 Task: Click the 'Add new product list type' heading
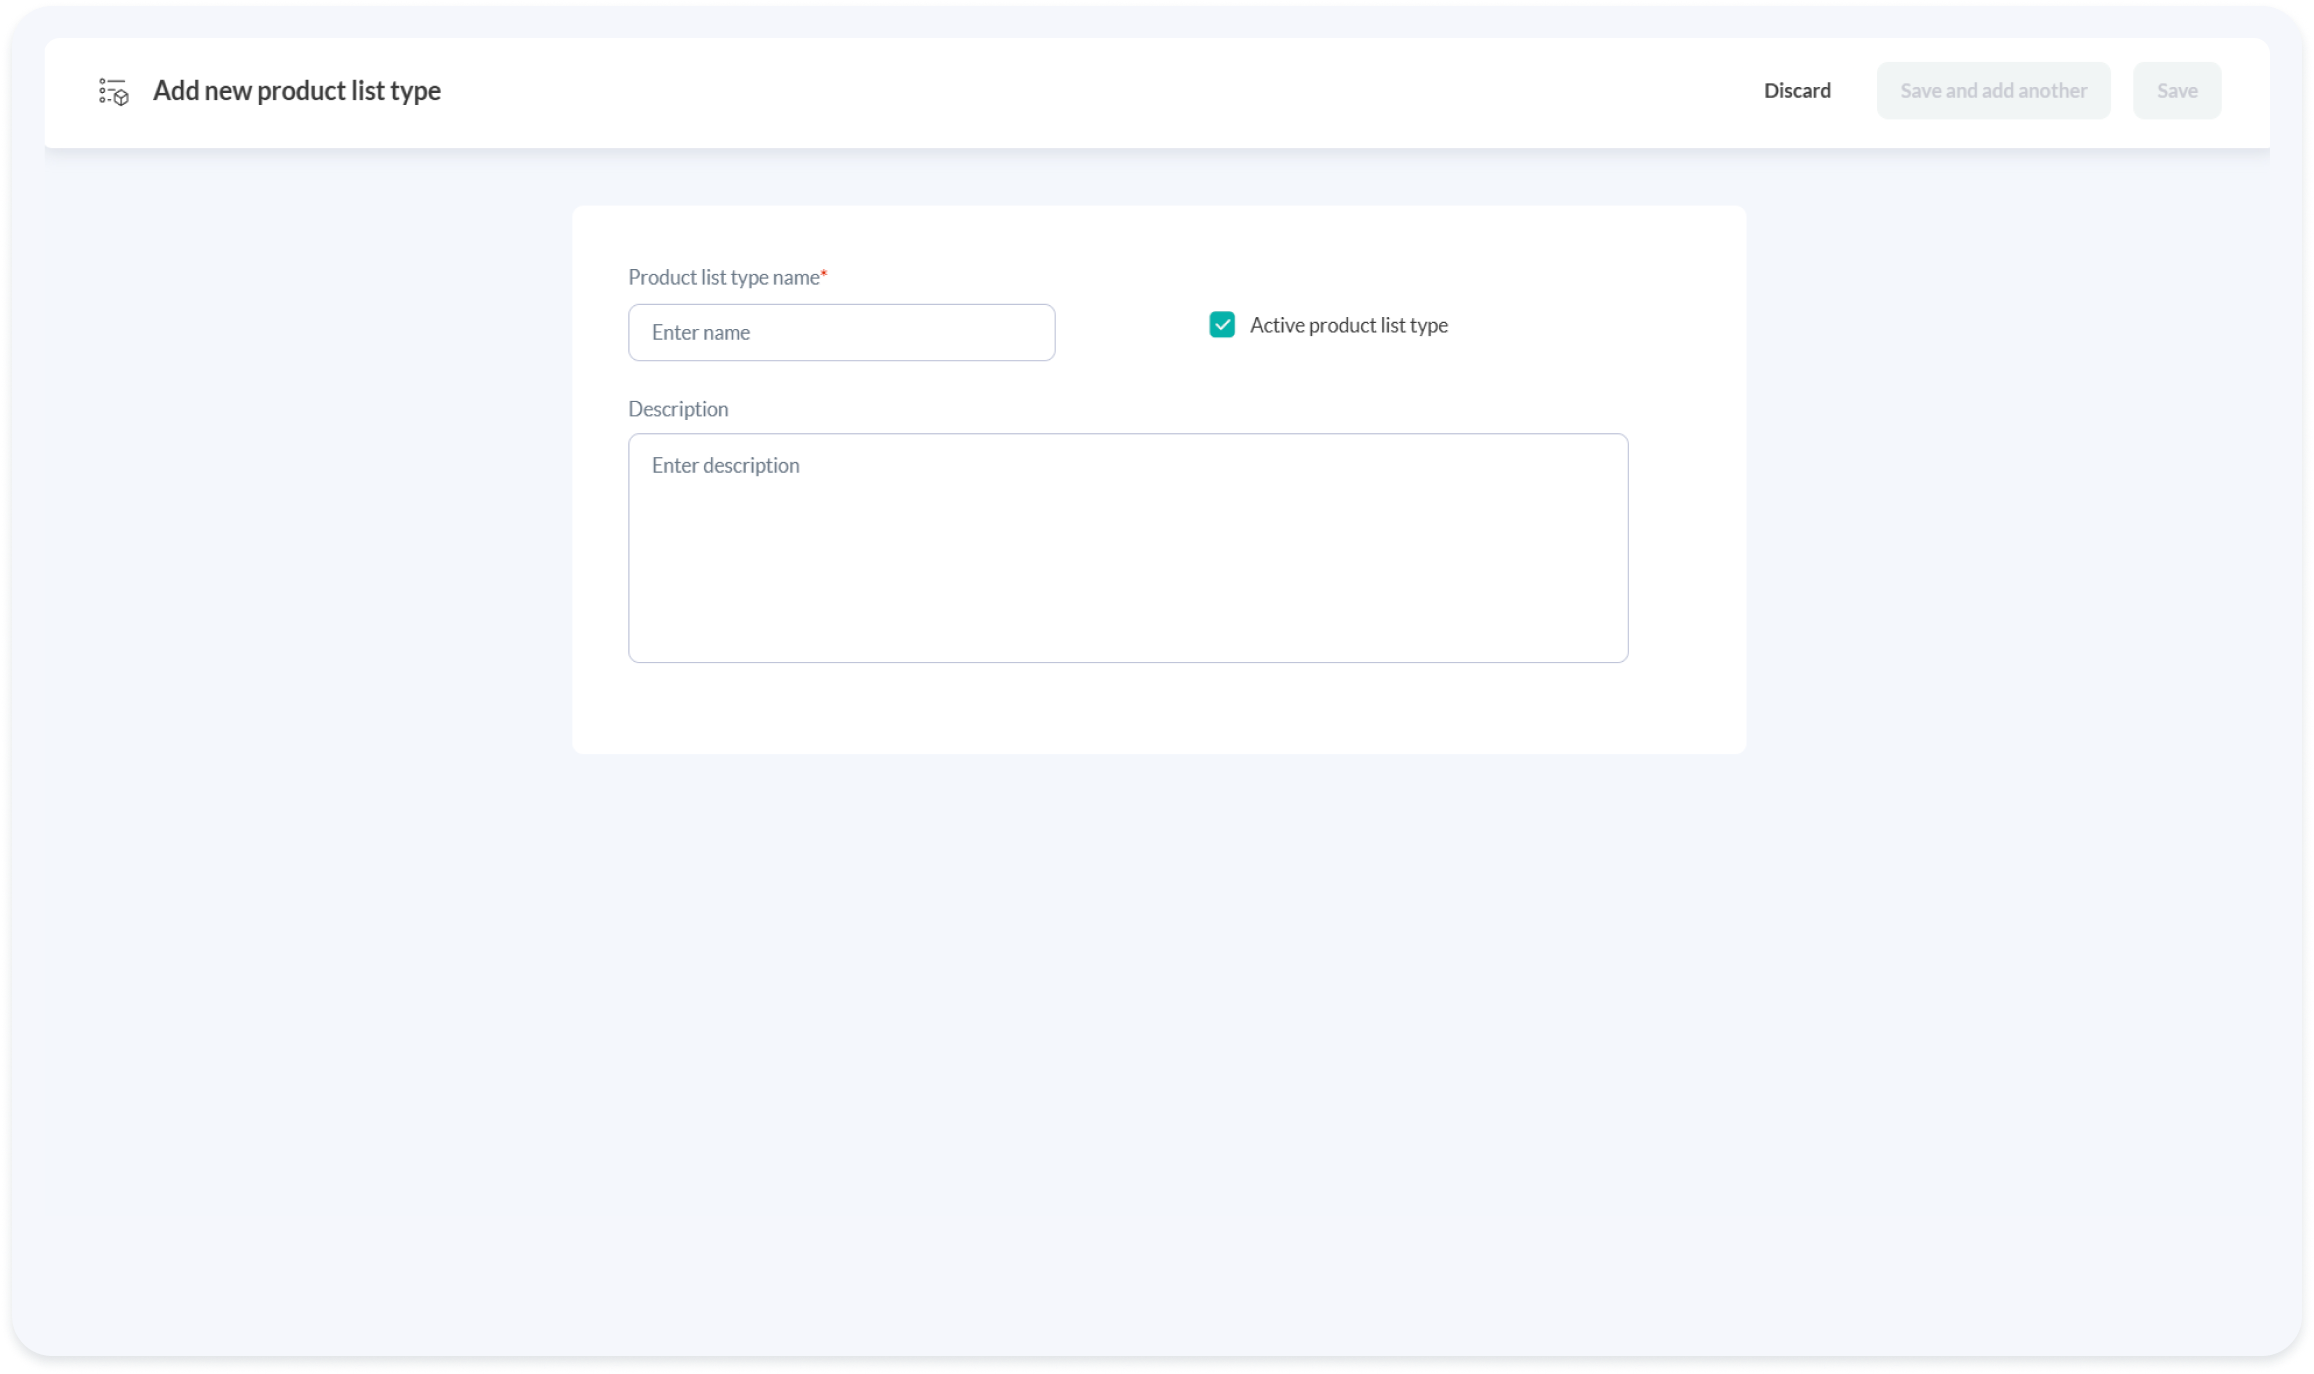pyautogui.click(x=296, y=91)
